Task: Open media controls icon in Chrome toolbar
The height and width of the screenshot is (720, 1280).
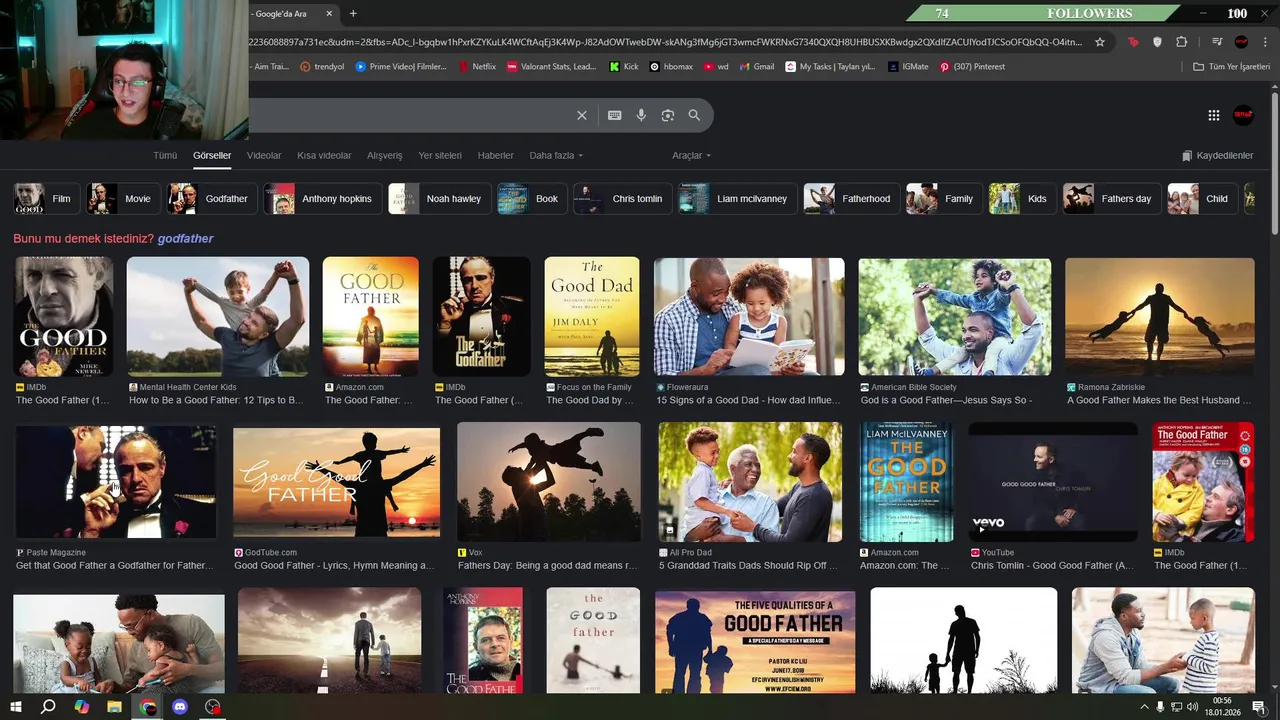Action: [1217, 42]
